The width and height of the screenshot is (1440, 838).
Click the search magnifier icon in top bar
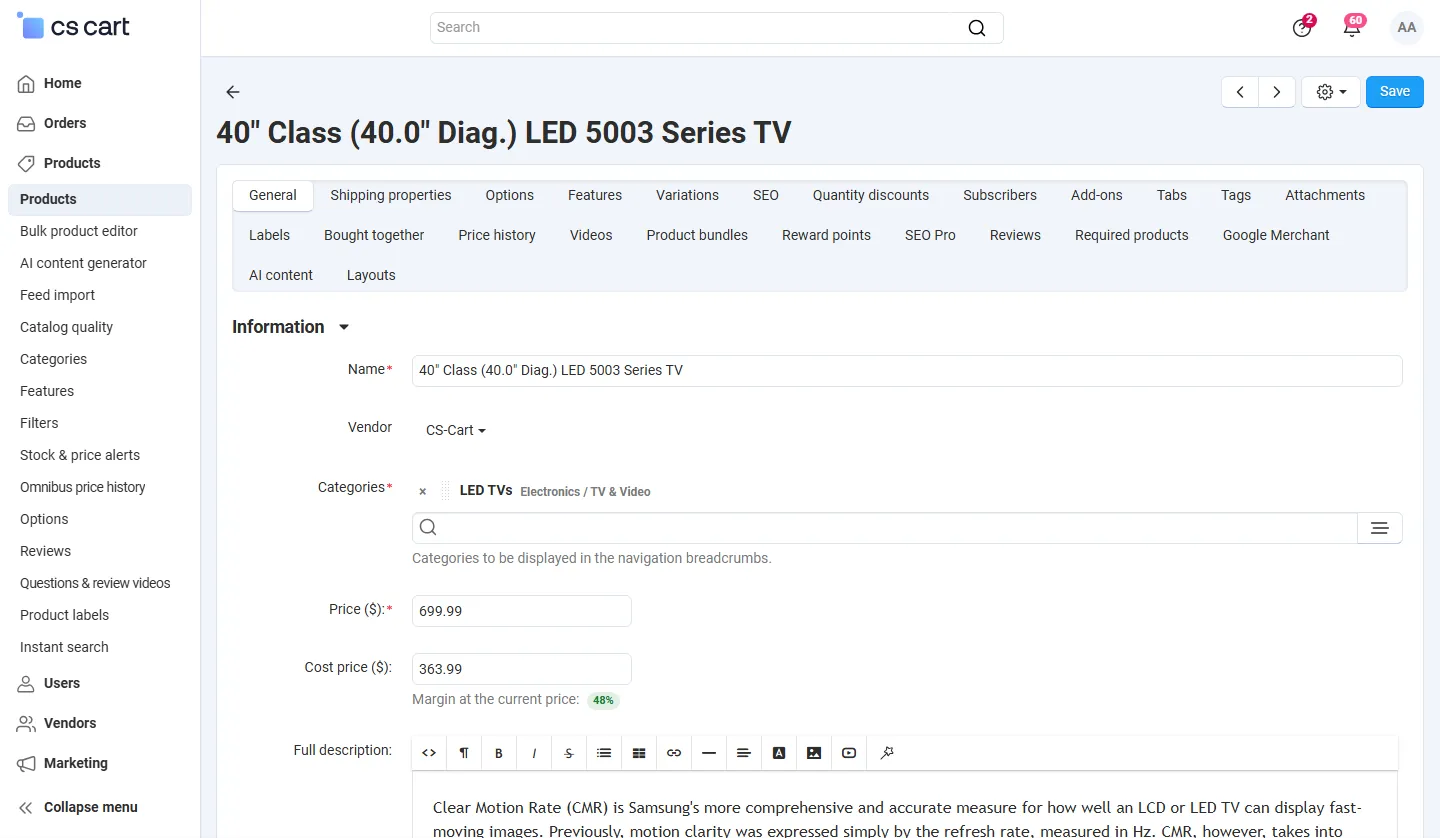pos(977,28)
